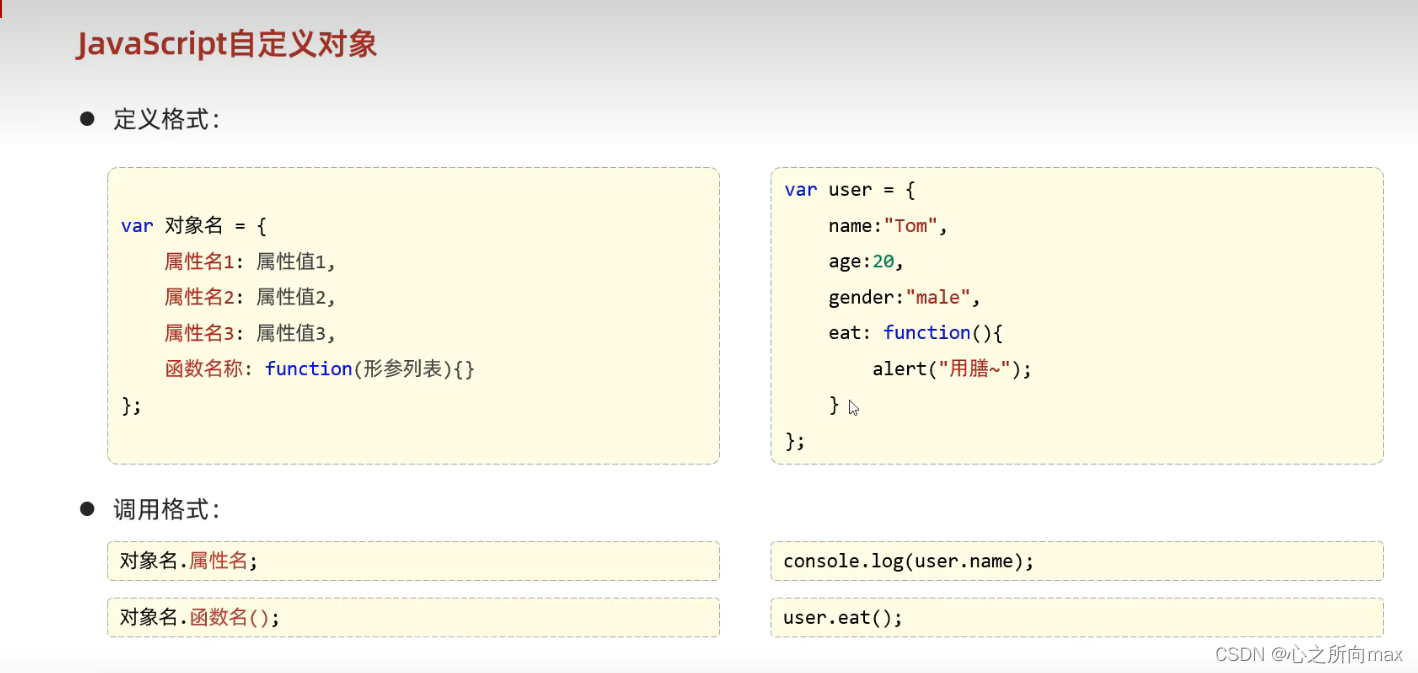Click the var keyword in right code box

pyautogui.click(x=800, y=189)
